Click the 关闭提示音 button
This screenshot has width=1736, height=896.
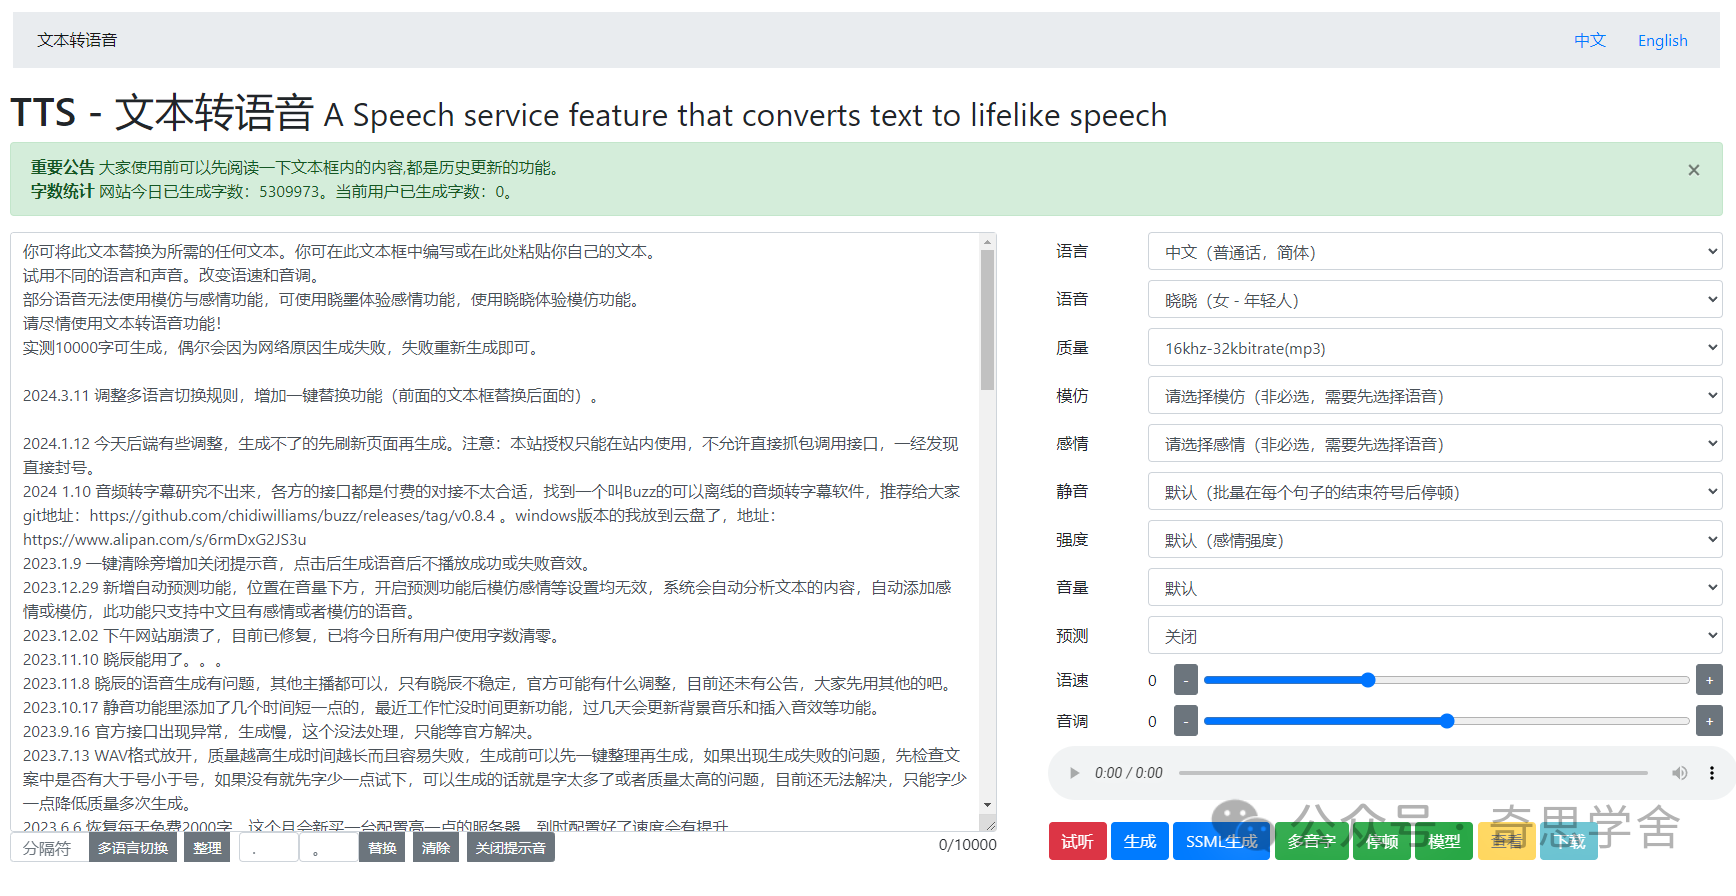(x=510, y=847)
